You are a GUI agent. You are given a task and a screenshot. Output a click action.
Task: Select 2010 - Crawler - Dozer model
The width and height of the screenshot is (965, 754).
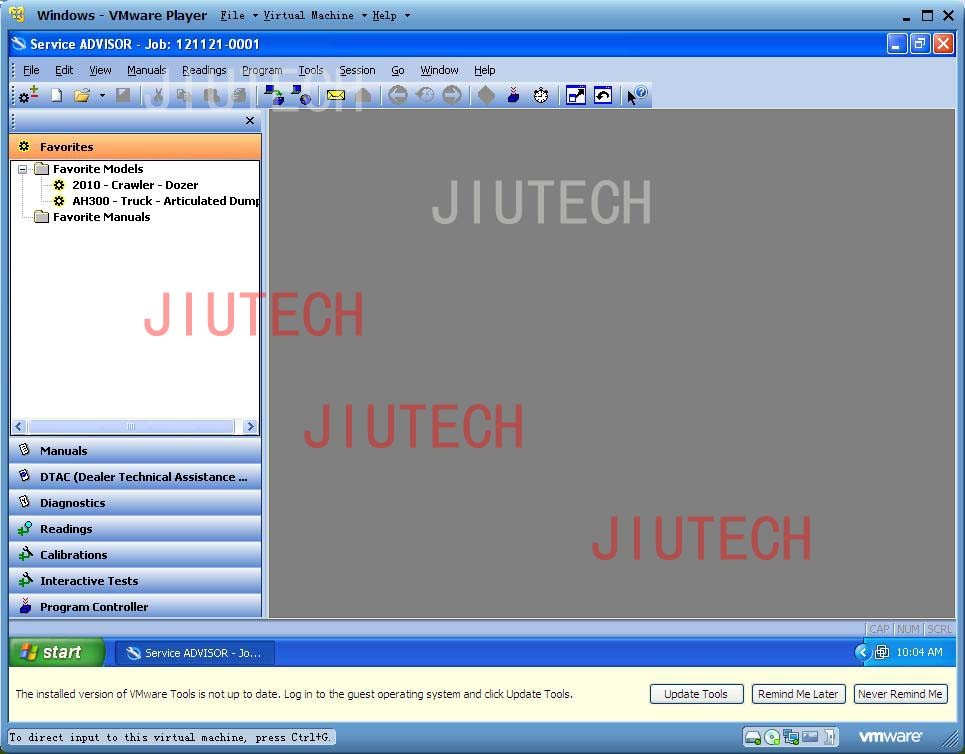(x=135, y=185)
